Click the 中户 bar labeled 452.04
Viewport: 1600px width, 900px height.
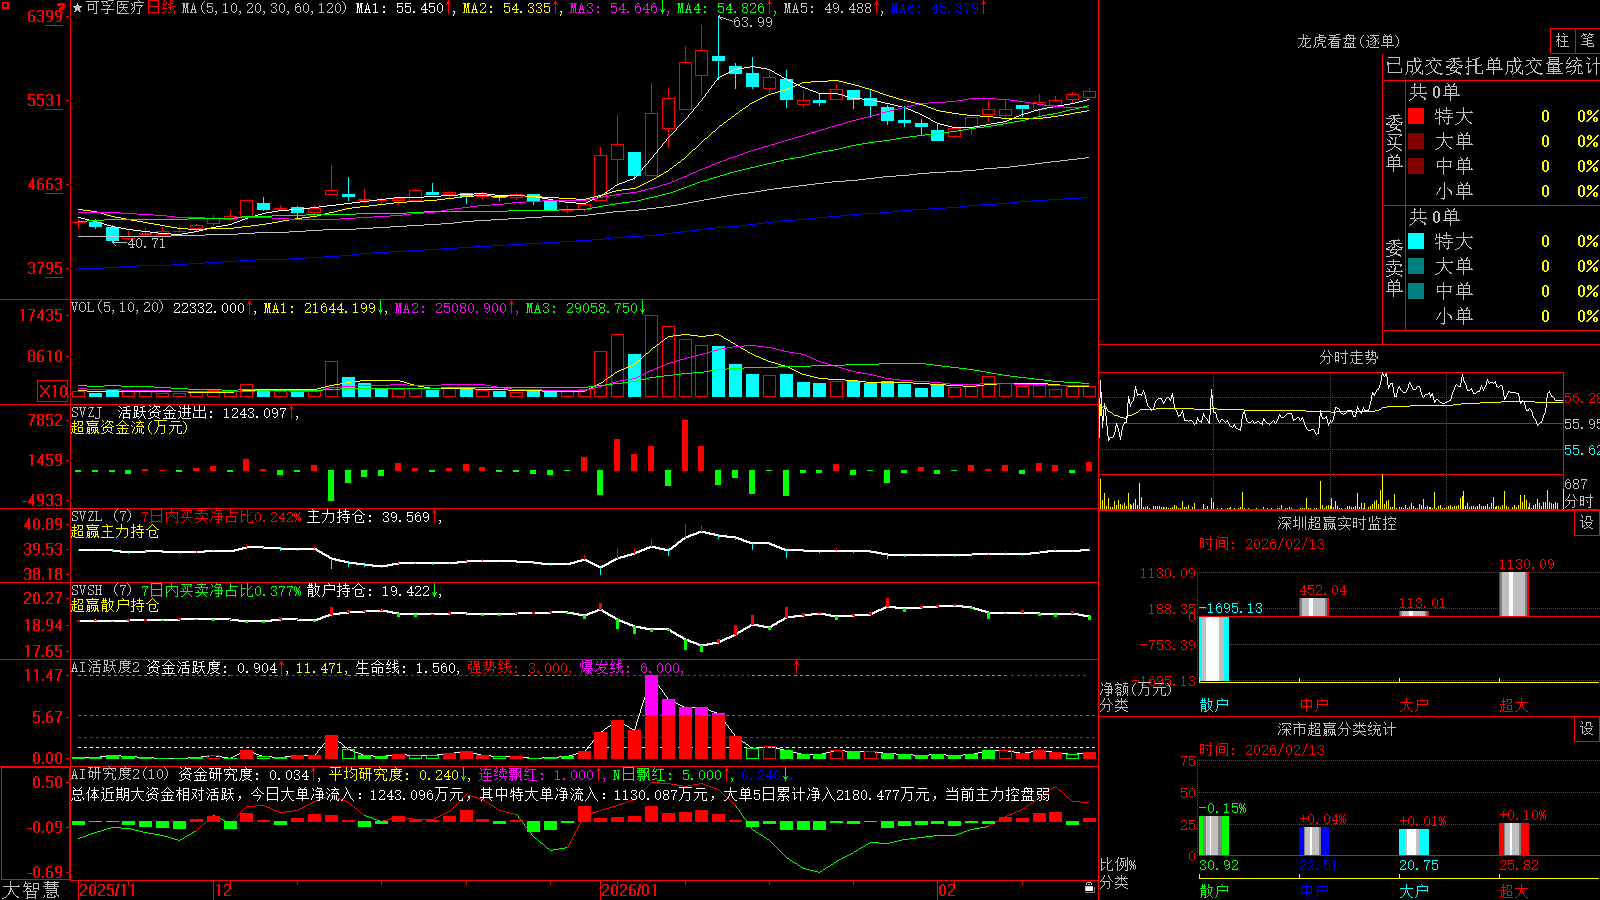click(1314, 607)
